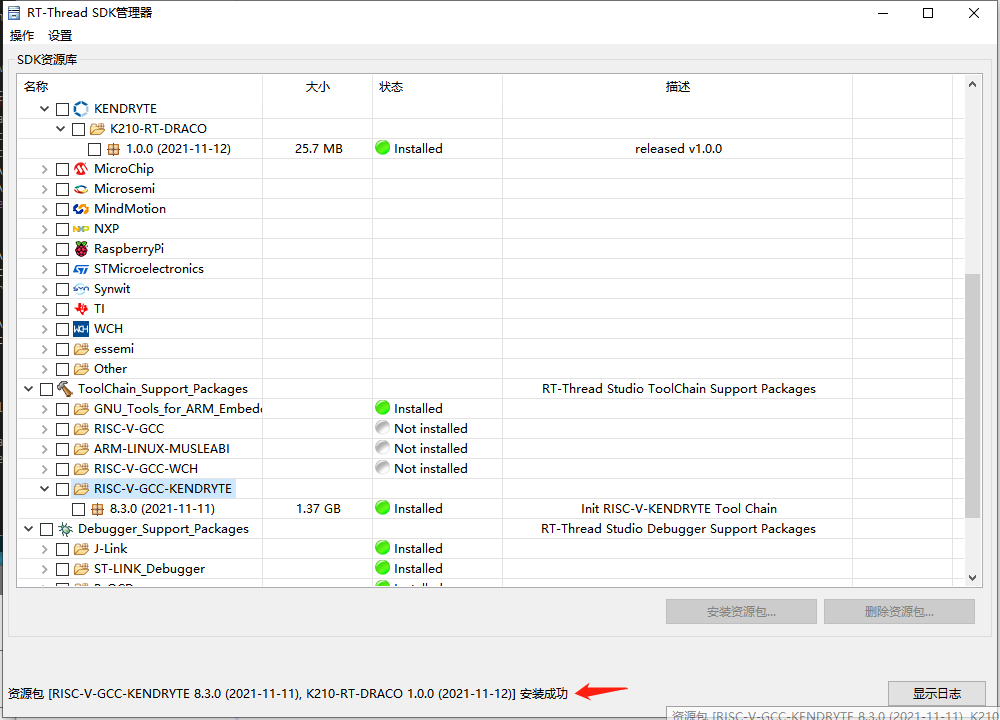This screenshot has height=720, width=1000.
Task: Click the WCH logo icon
Action: [81, 329]
